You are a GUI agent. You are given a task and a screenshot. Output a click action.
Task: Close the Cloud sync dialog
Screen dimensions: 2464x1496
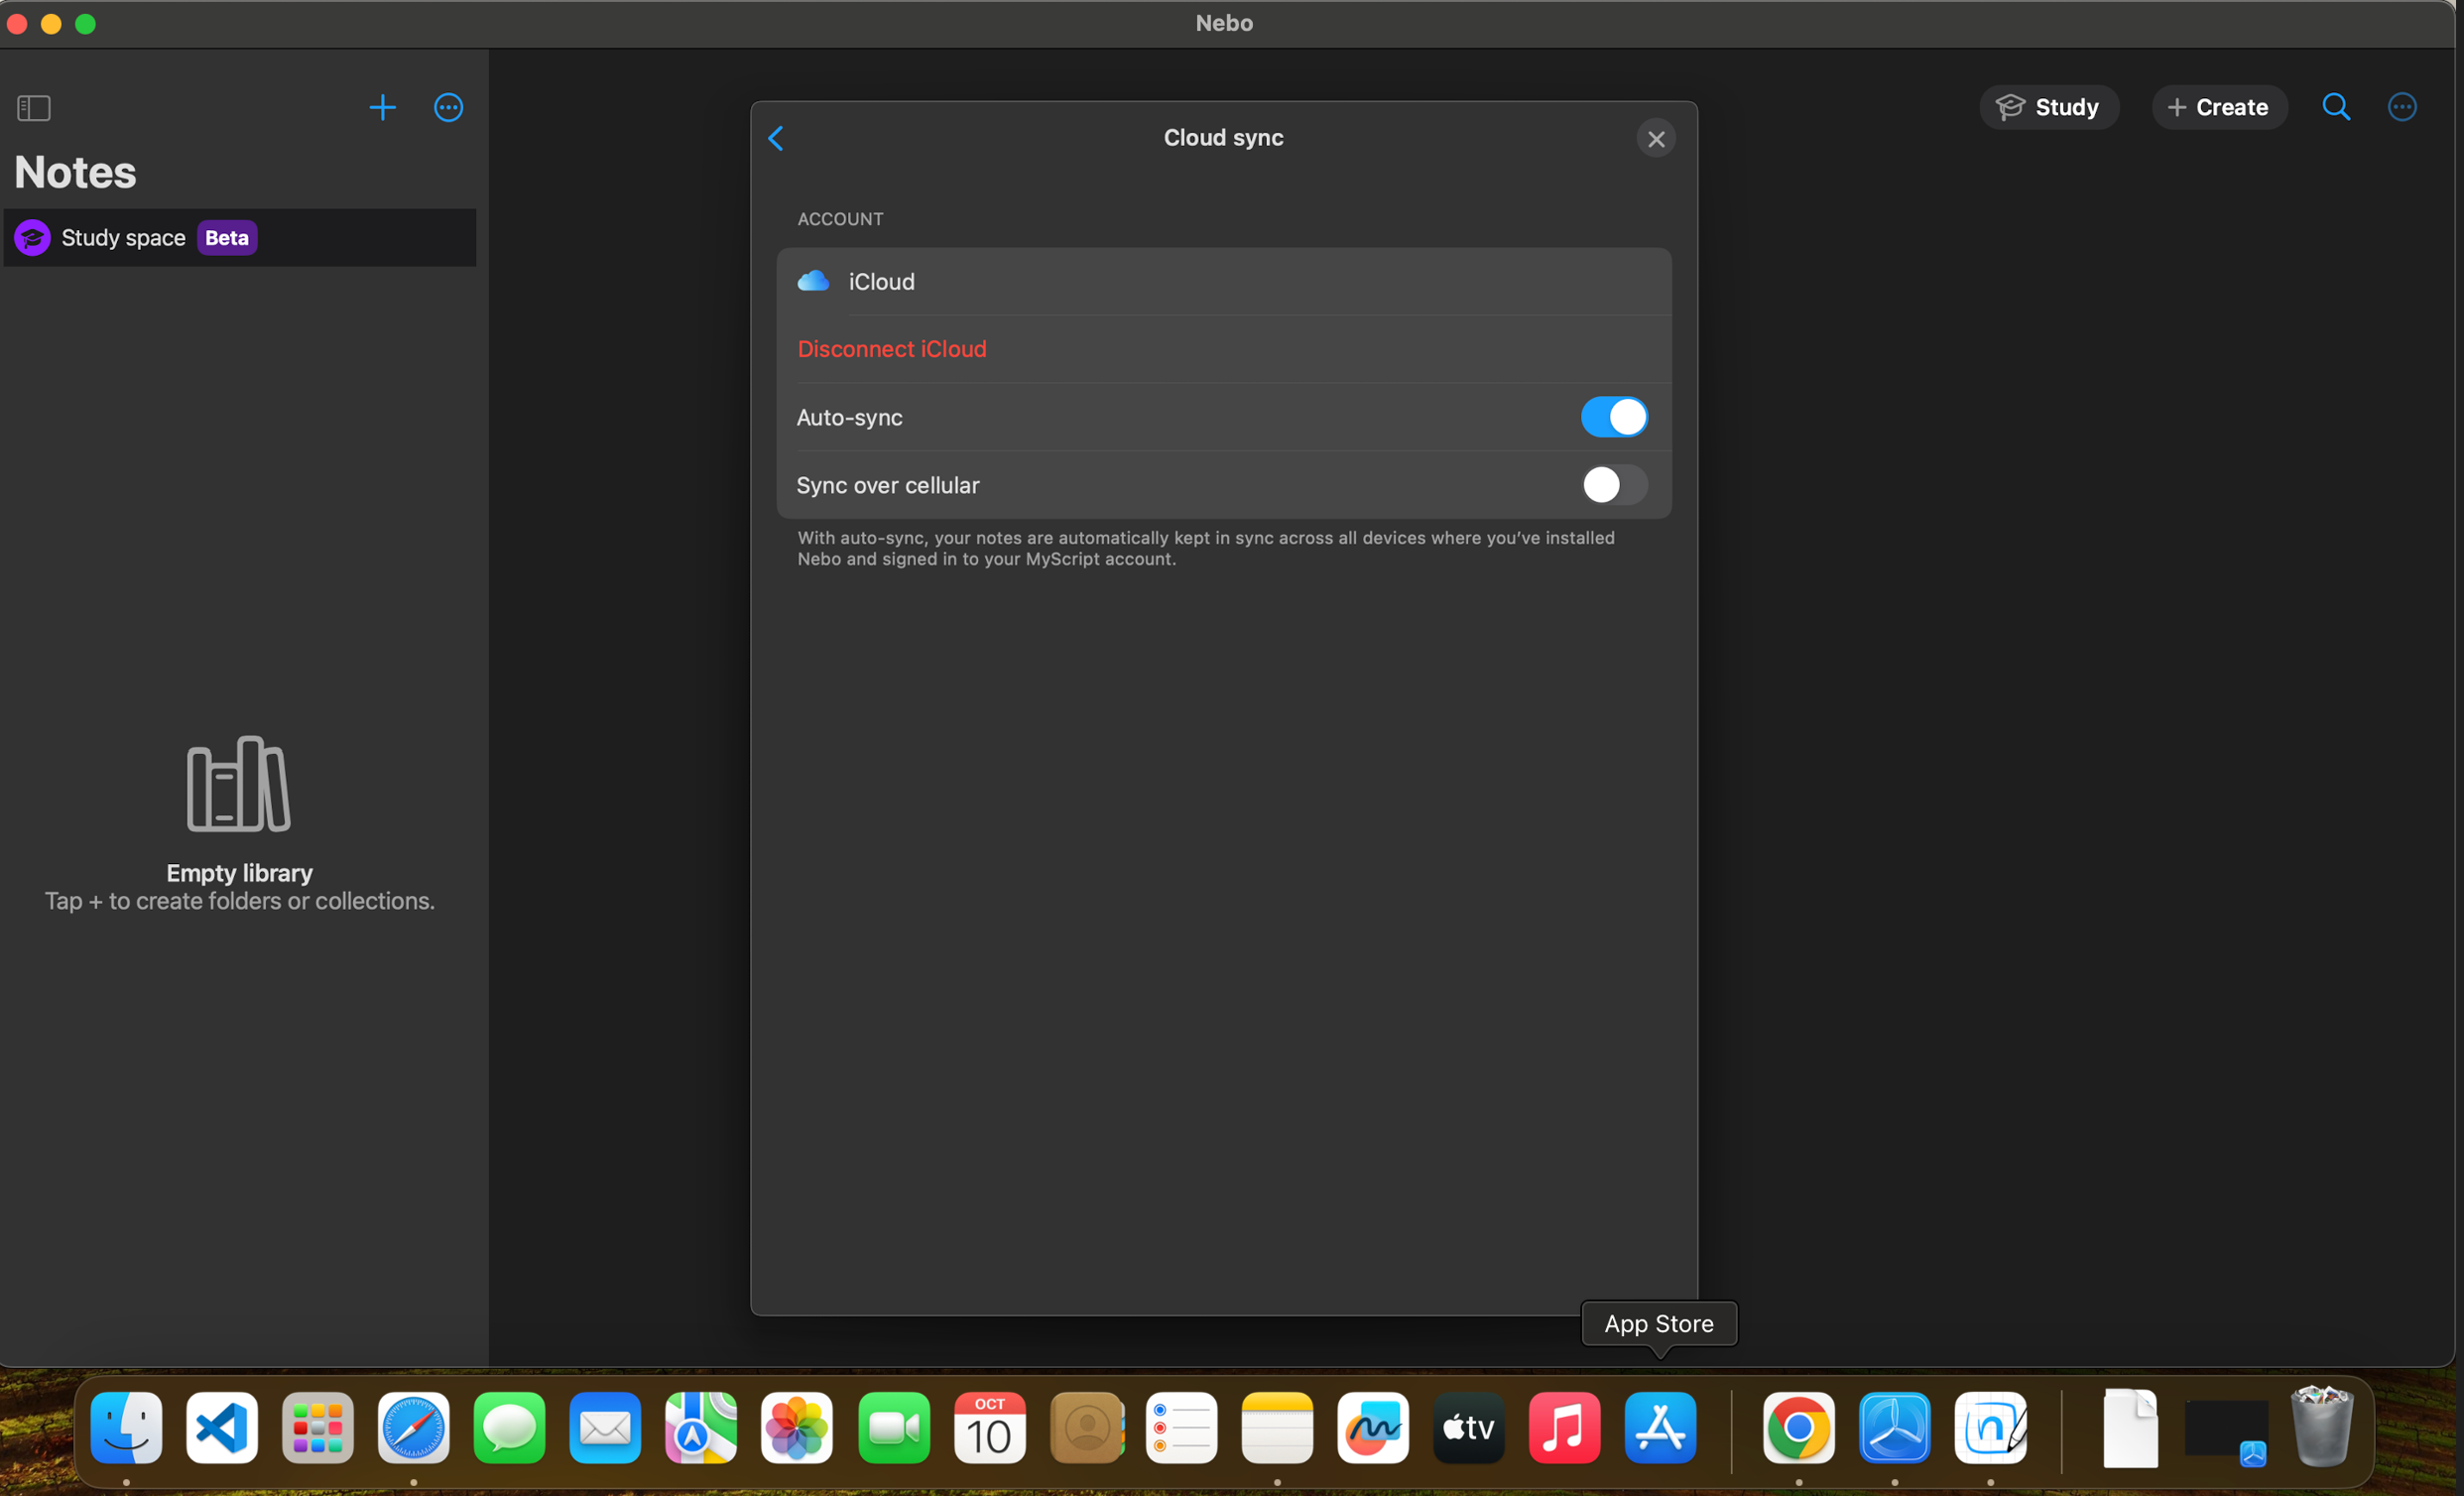[1655, 139]
